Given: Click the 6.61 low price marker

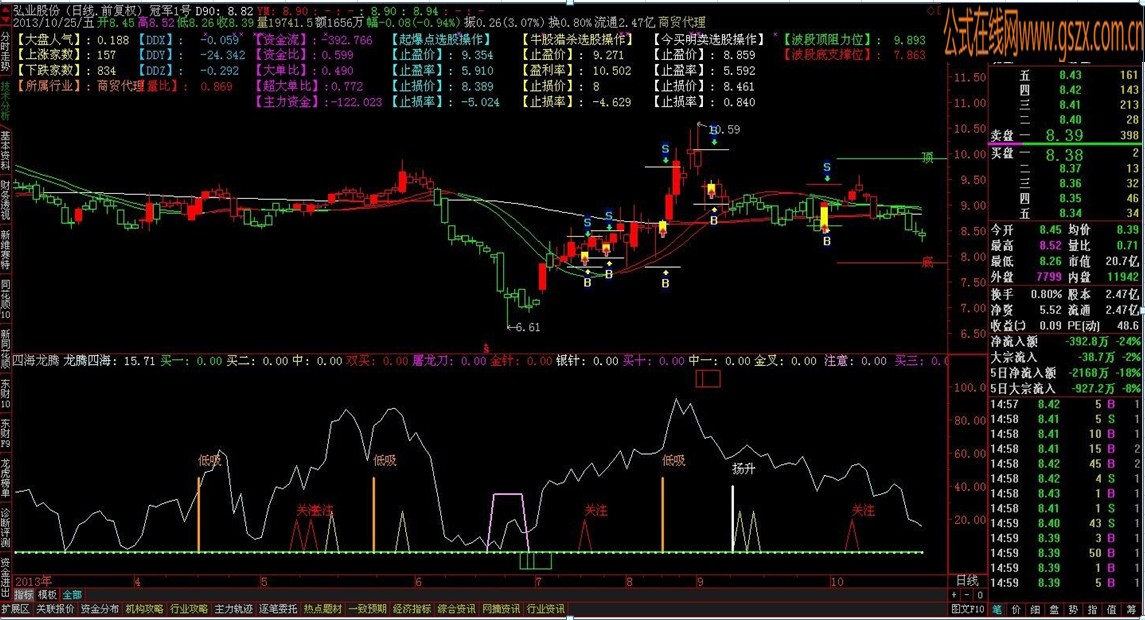Looking at the screenshot, I should click(x=526, y=327).
